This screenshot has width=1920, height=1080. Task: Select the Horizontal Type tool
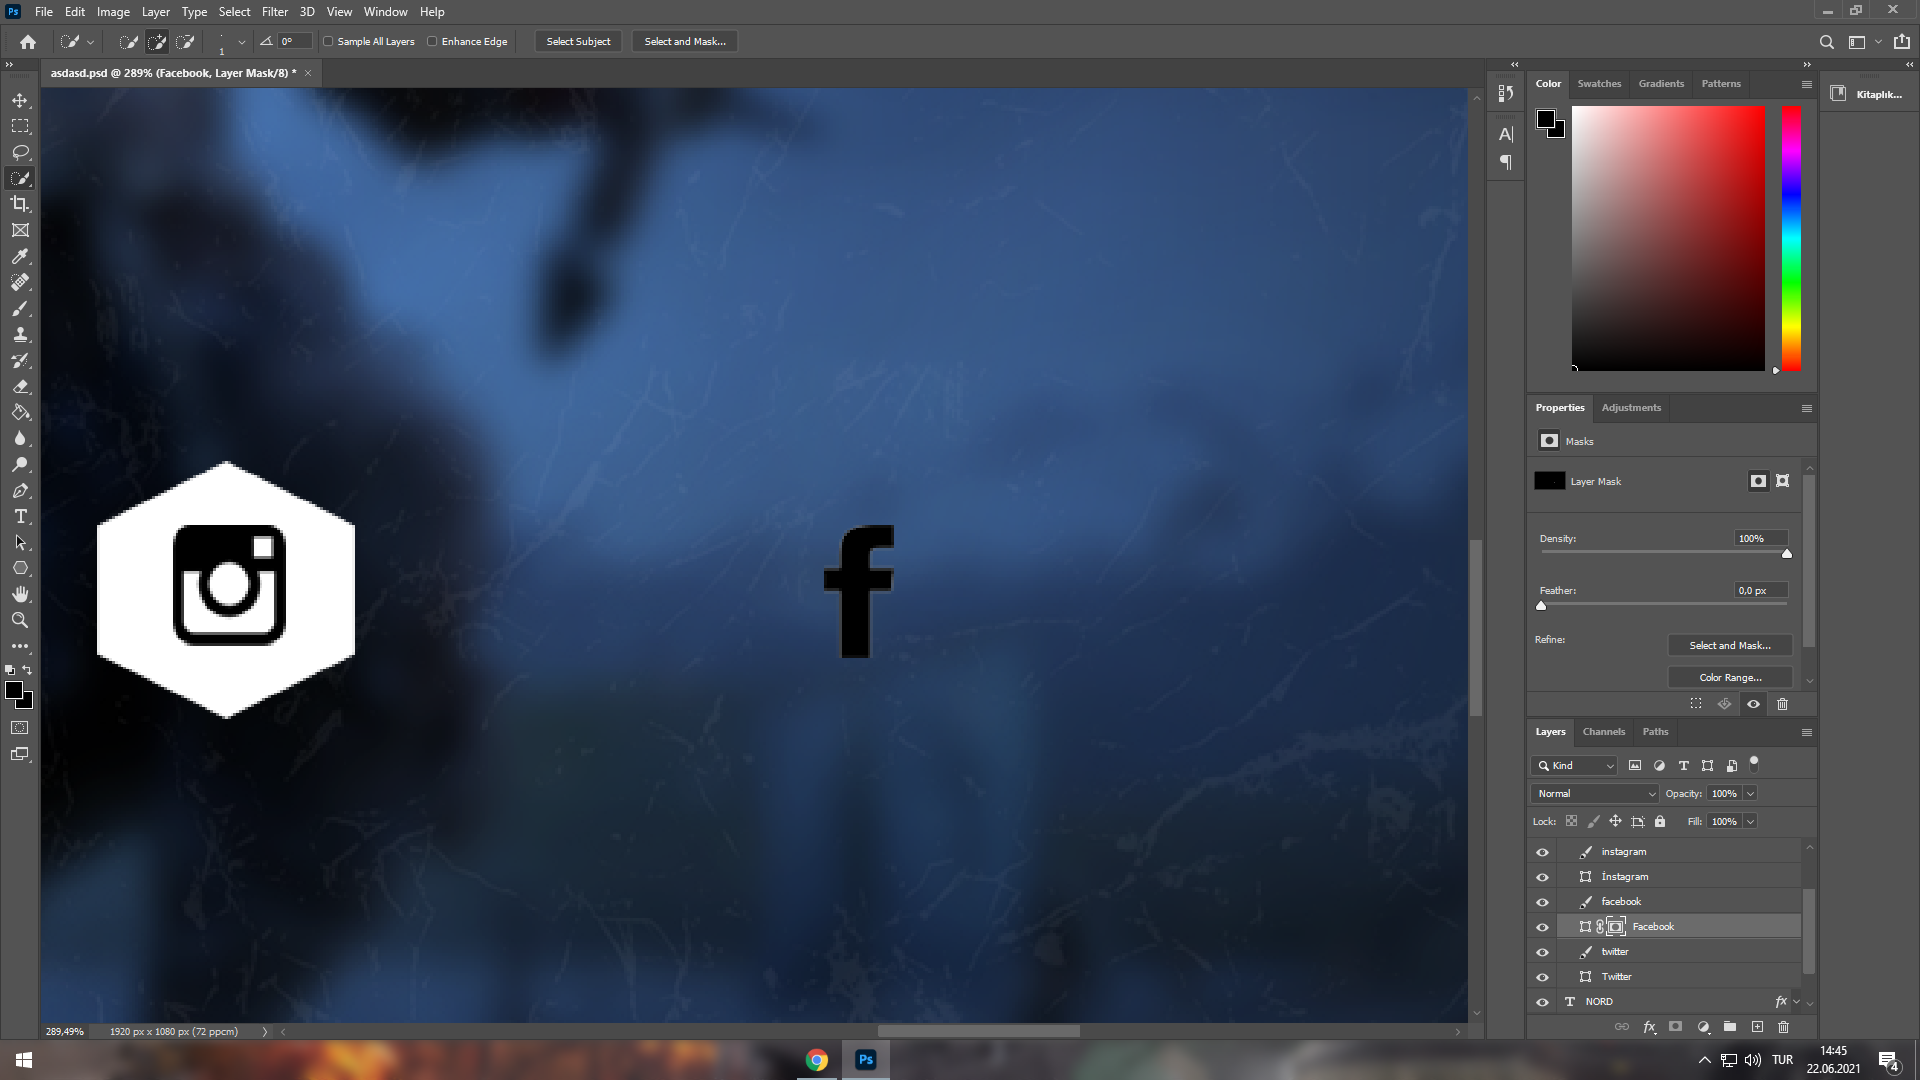[20, 516]
